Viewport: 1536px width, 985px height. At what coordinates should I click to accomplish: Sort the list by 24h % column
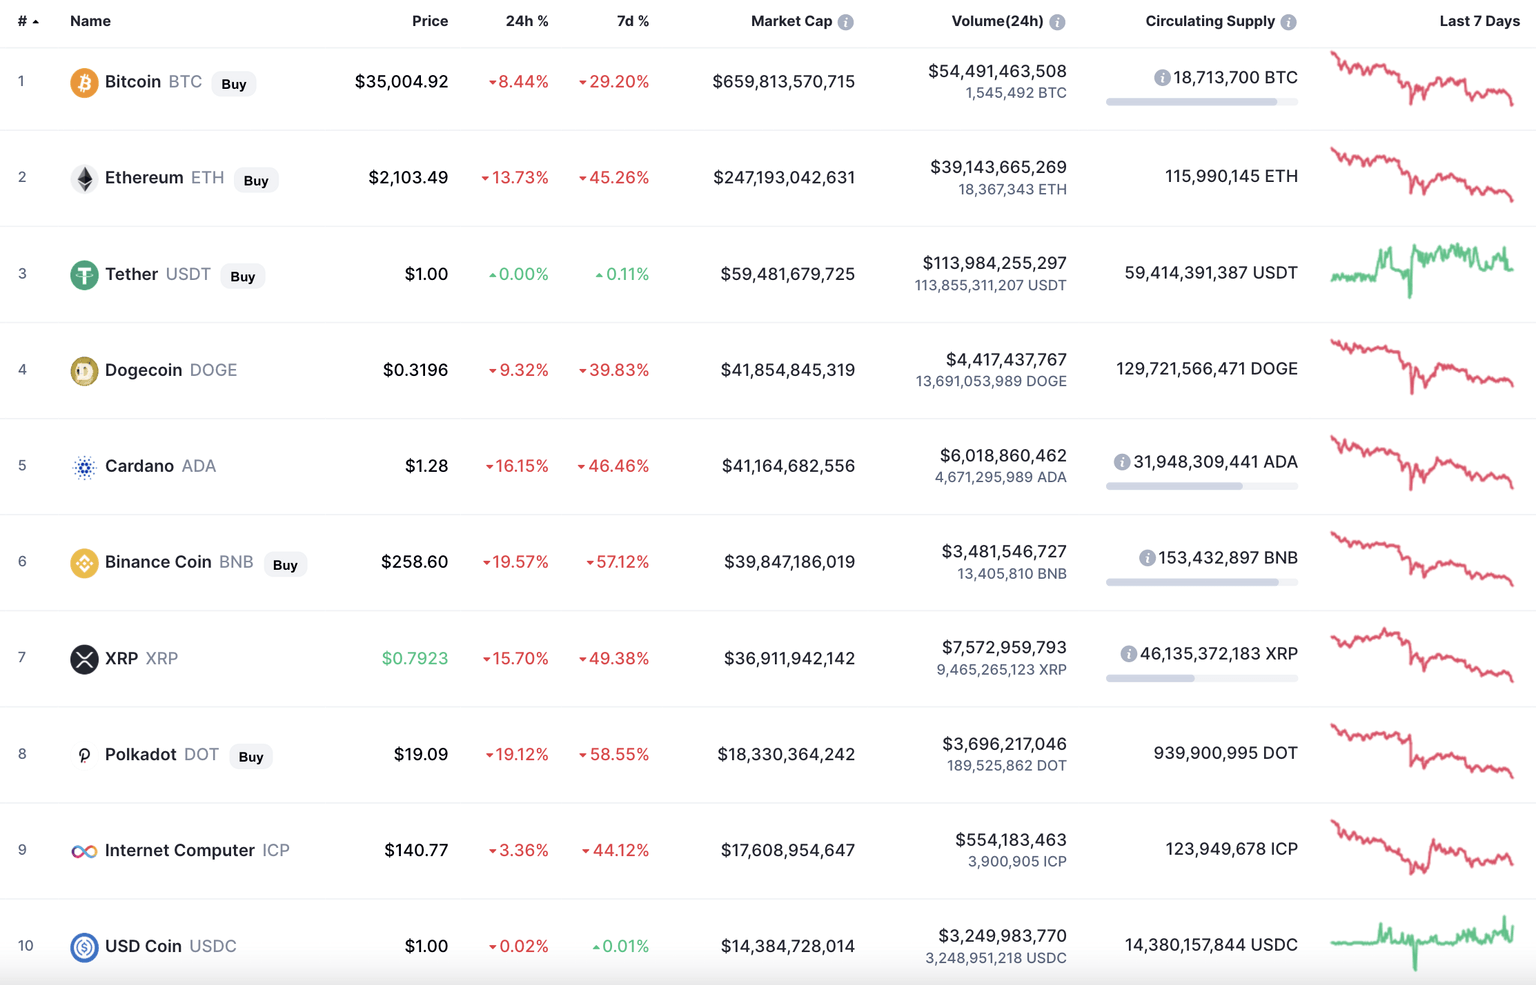click(x=526, y=21)
